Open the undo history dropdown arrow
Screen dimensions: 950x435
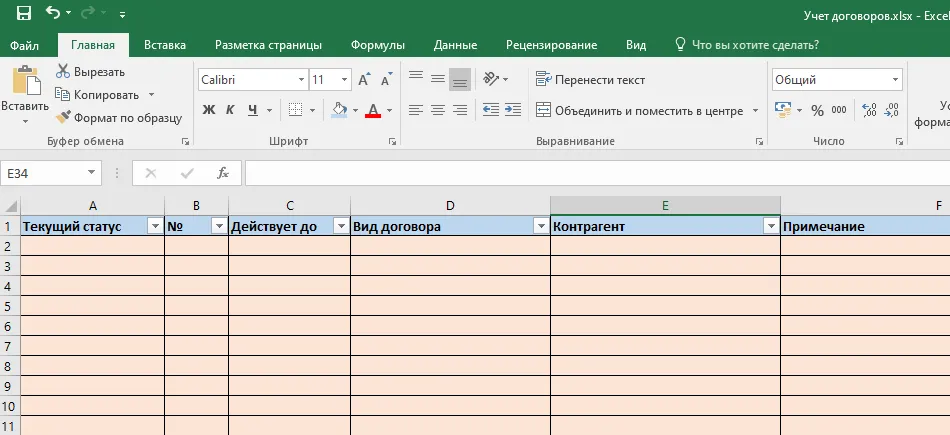pyautogui.click(x=68, y=13)
